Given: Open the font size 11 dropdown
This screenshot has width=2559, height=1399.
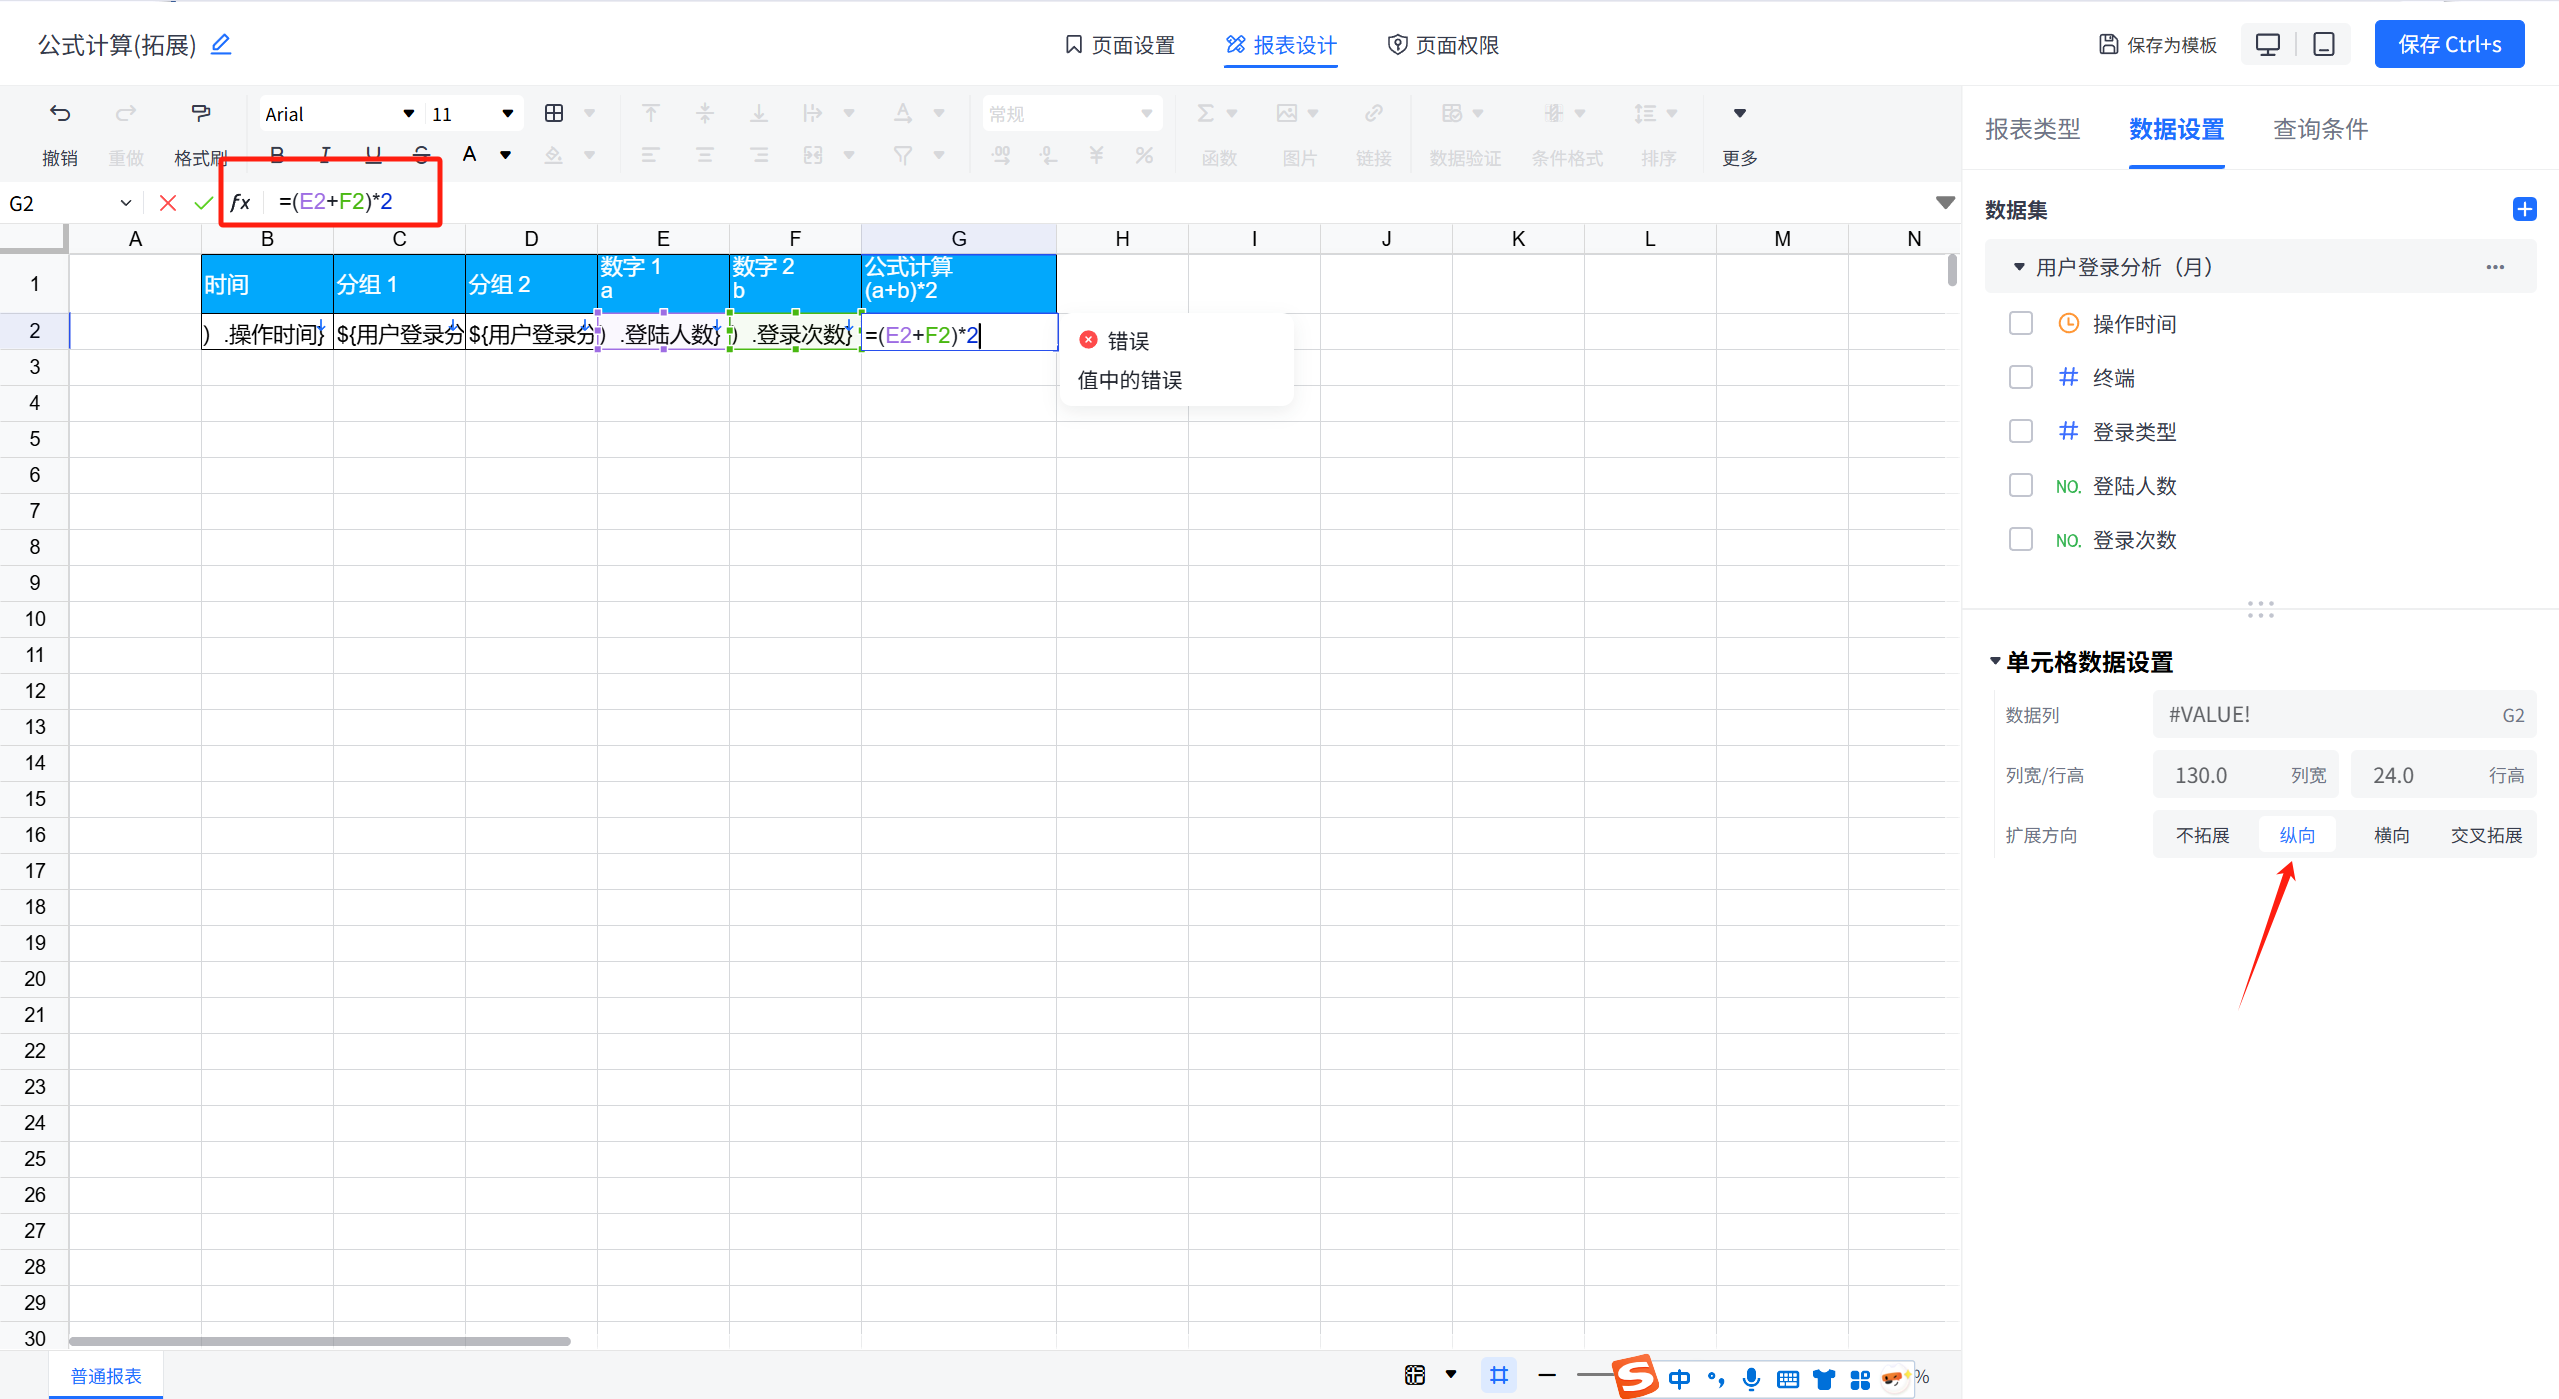Looking at the screenshot, I should coord(507,114).
